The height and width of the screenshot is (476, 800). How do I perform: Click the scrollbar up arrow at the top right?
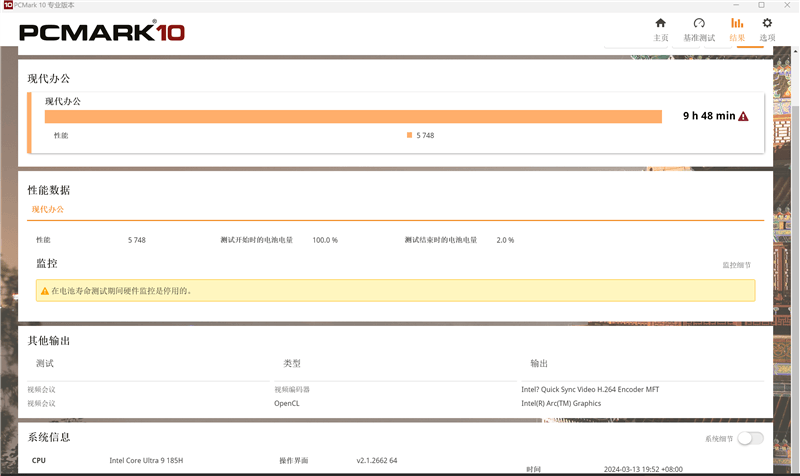pyautogui.click(x=796, y=51)
